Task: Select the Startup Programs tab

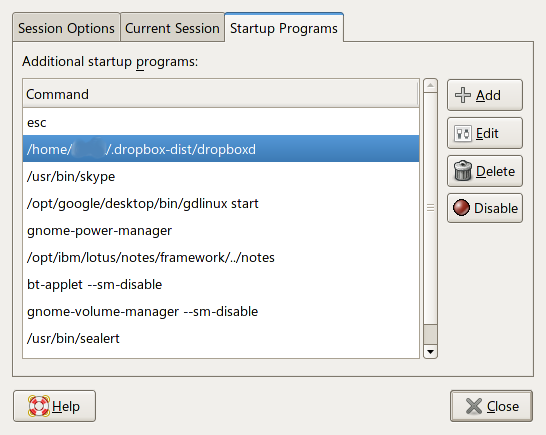Action: pyautogui.click(x=284, y=28)
